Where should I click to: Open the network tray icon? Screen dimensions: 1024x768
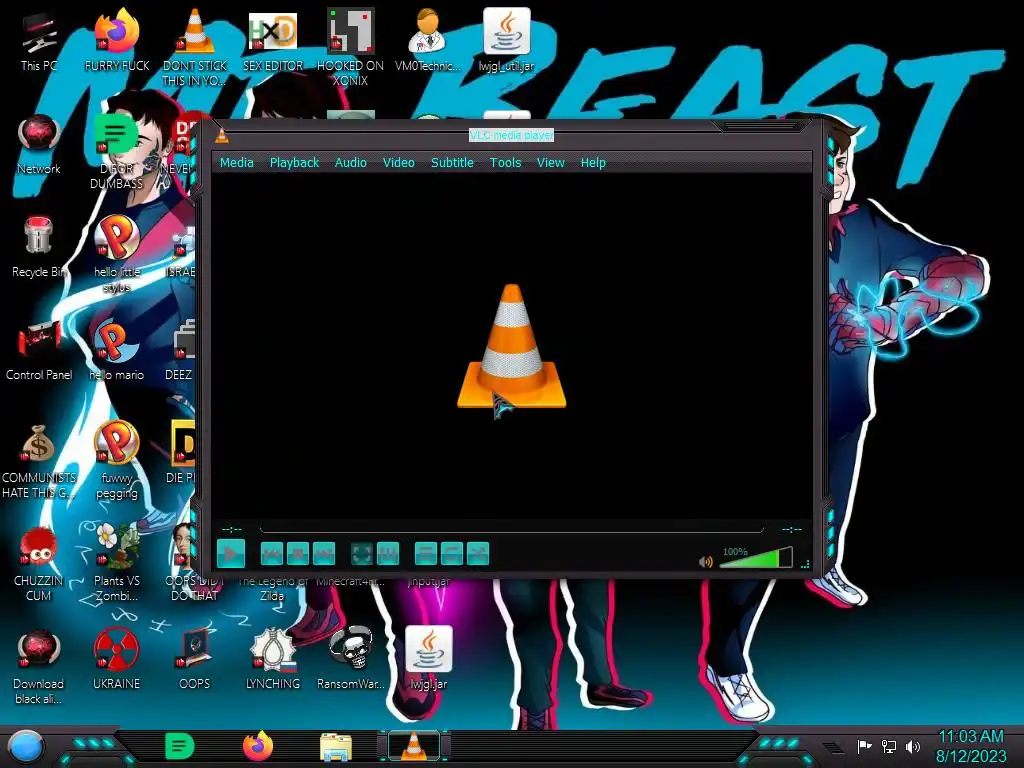[x=889, y=746]
